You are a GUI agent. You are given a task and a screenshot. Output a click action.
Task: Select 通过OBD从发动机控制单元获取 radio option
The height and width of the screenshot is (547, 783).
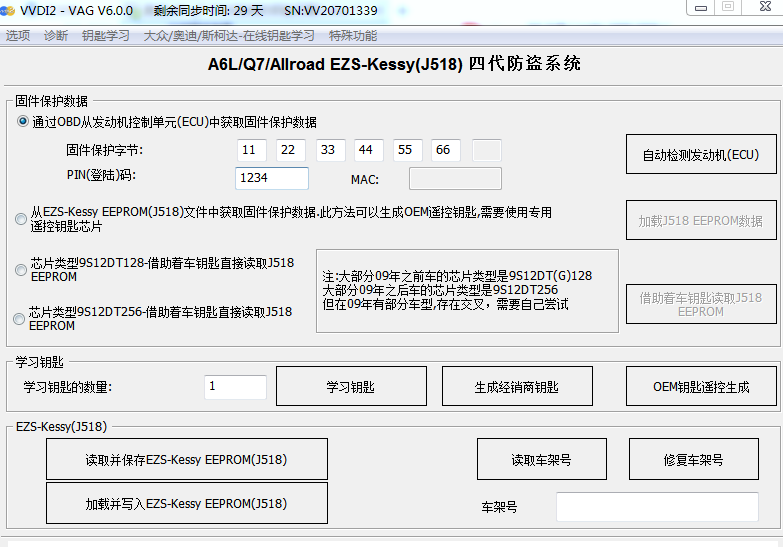(x=22, y=121)
